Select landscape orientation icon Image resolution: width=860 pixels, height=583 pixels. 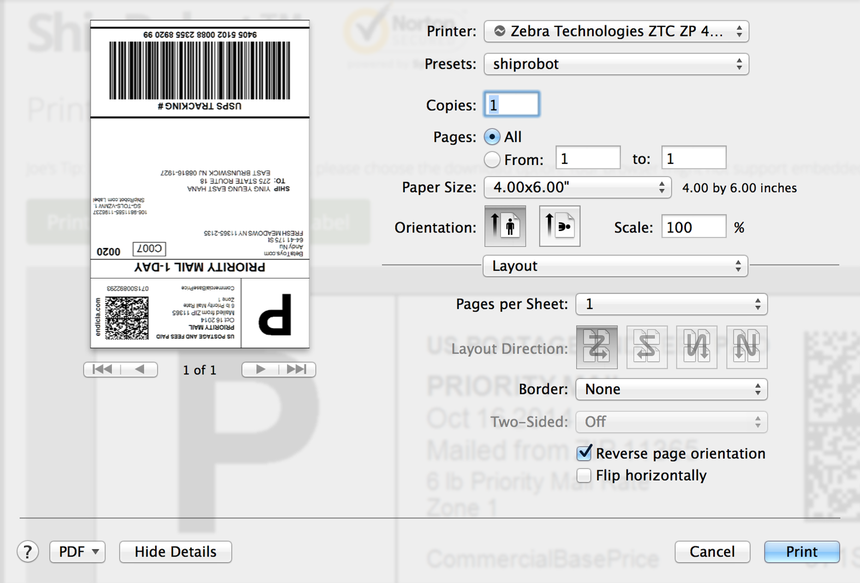coord(559,226)
